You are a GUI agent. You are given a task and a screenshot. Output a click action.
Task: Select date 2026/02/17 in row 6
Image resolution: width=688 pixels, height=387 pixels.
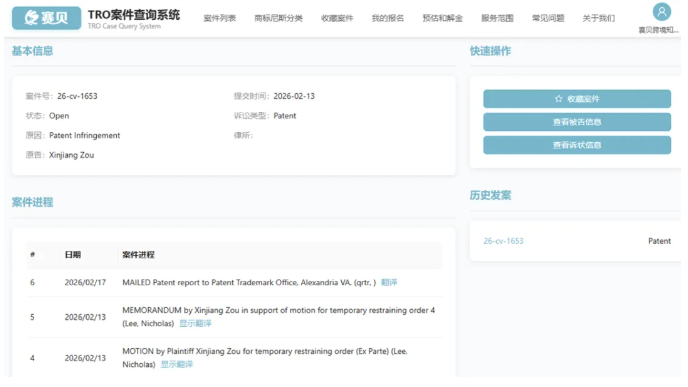click(85, 283)
